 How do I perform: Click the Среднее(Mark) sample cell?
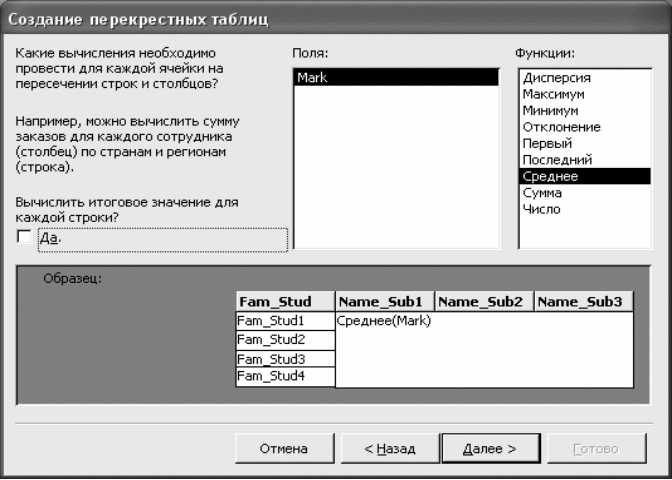point(384,321)
